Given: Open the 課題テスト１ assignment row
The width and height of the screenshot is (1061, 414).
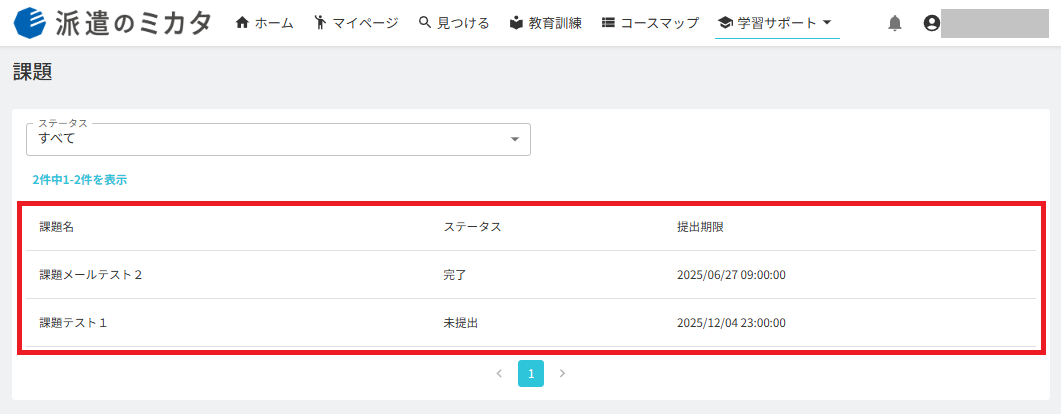Looking at the screenshot, I should tap(531, 323).
